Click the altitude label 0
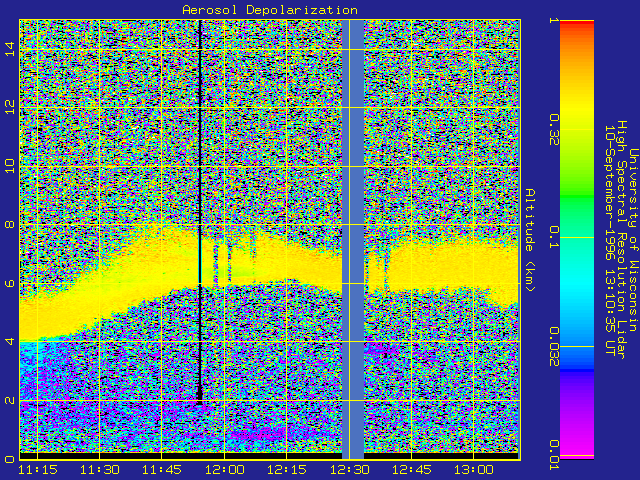This screenshot has width=640, height=480. point(10,459)
